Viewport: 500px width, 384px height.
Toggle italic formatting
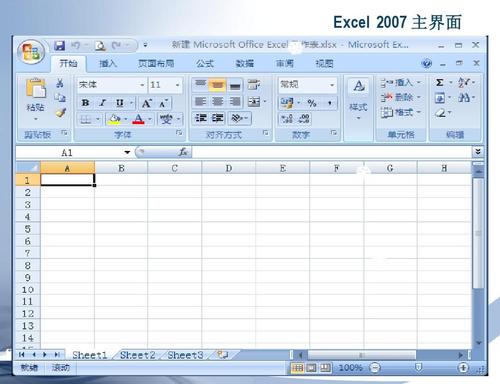click(103, 103)
